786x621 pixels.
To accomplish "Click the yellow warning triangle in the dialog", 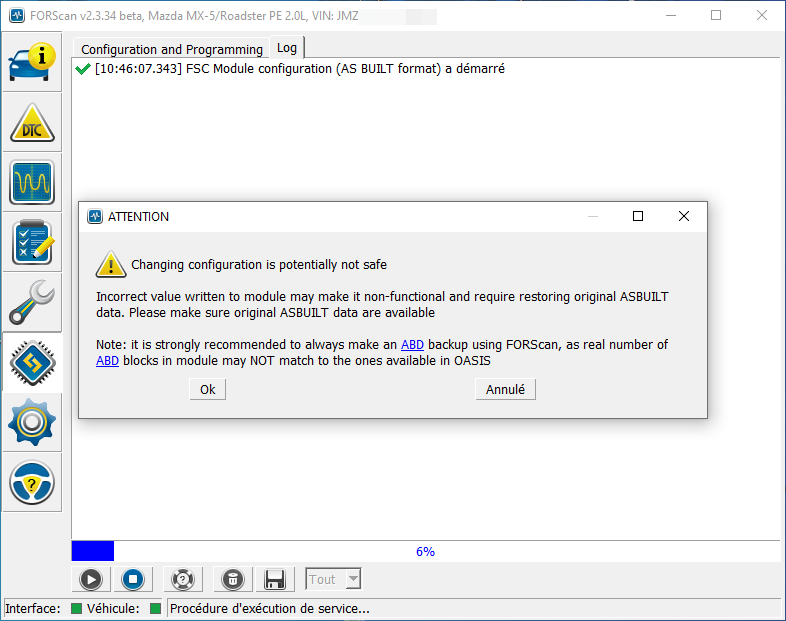I will point(111,264).
